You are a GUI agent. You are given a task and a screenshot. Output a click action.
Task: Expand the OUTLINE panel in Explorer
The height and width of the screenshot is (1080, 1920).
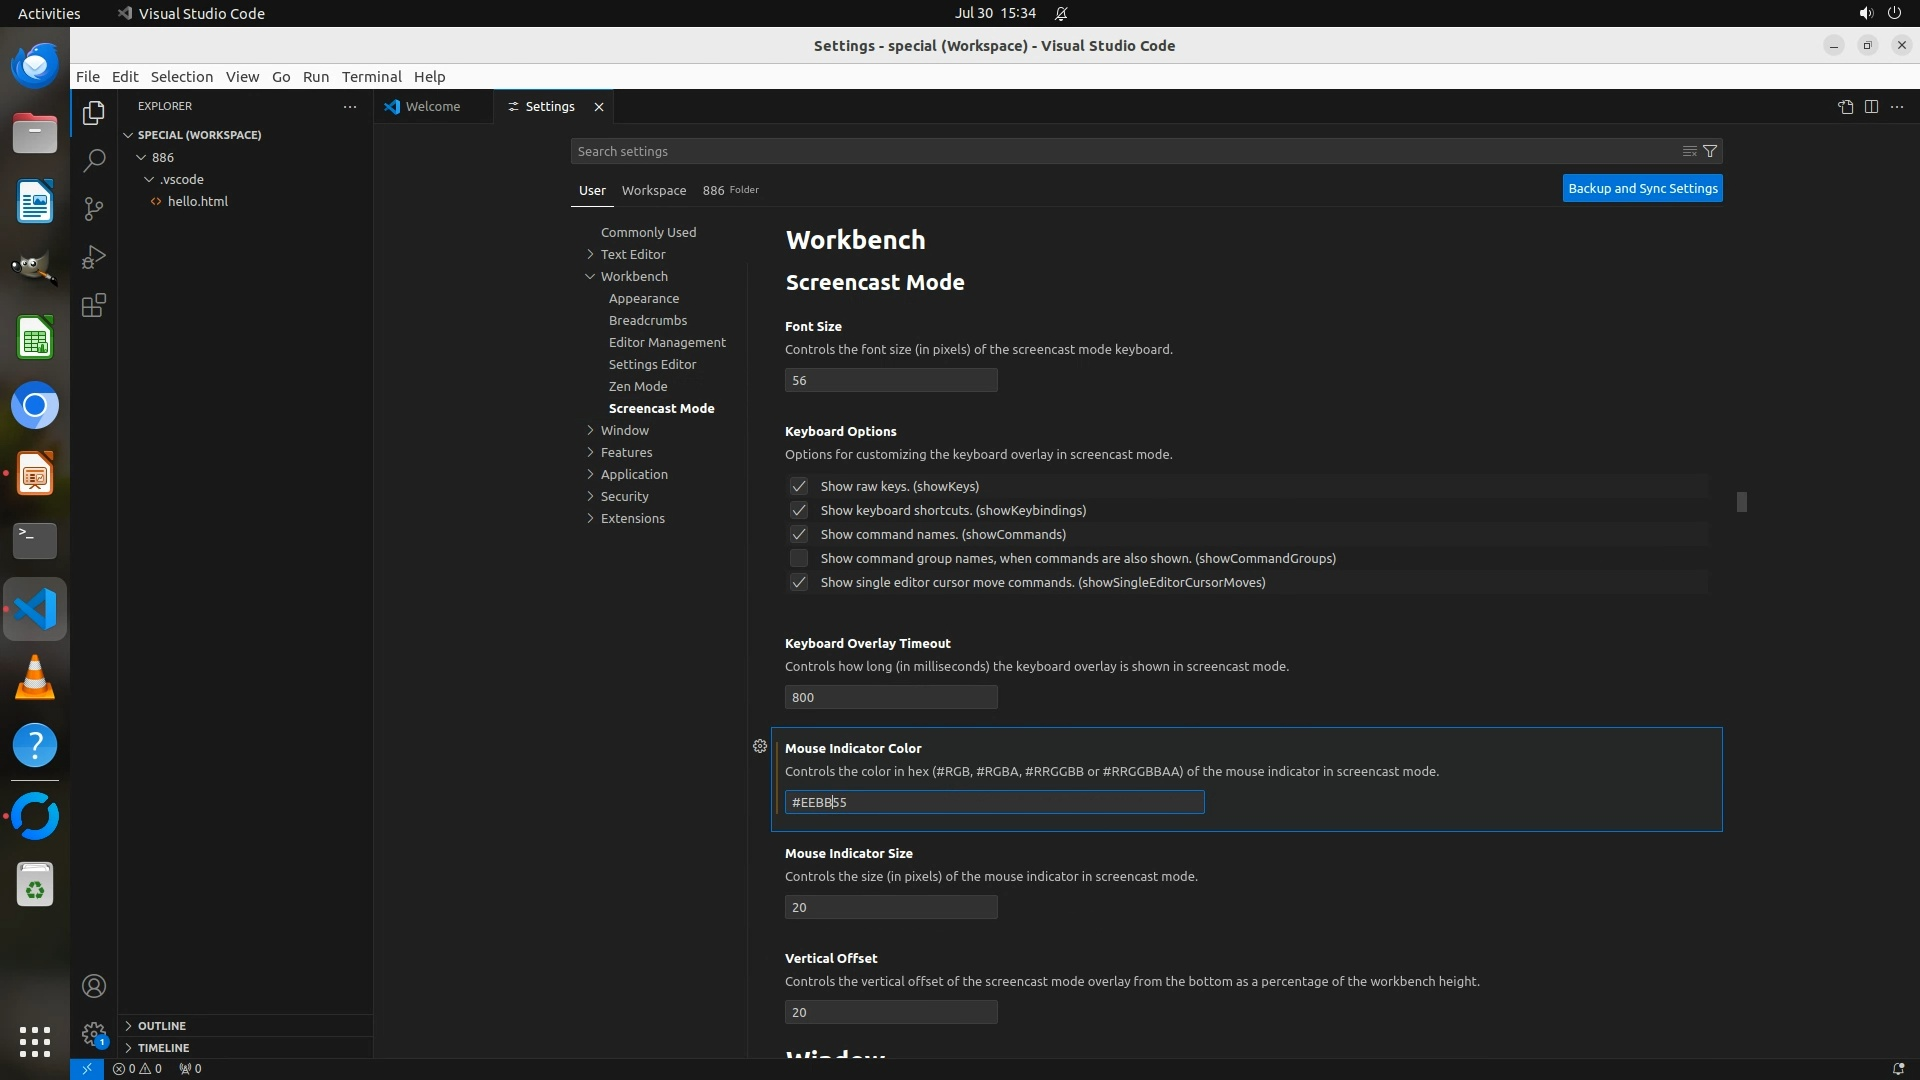coord(162,1026)
